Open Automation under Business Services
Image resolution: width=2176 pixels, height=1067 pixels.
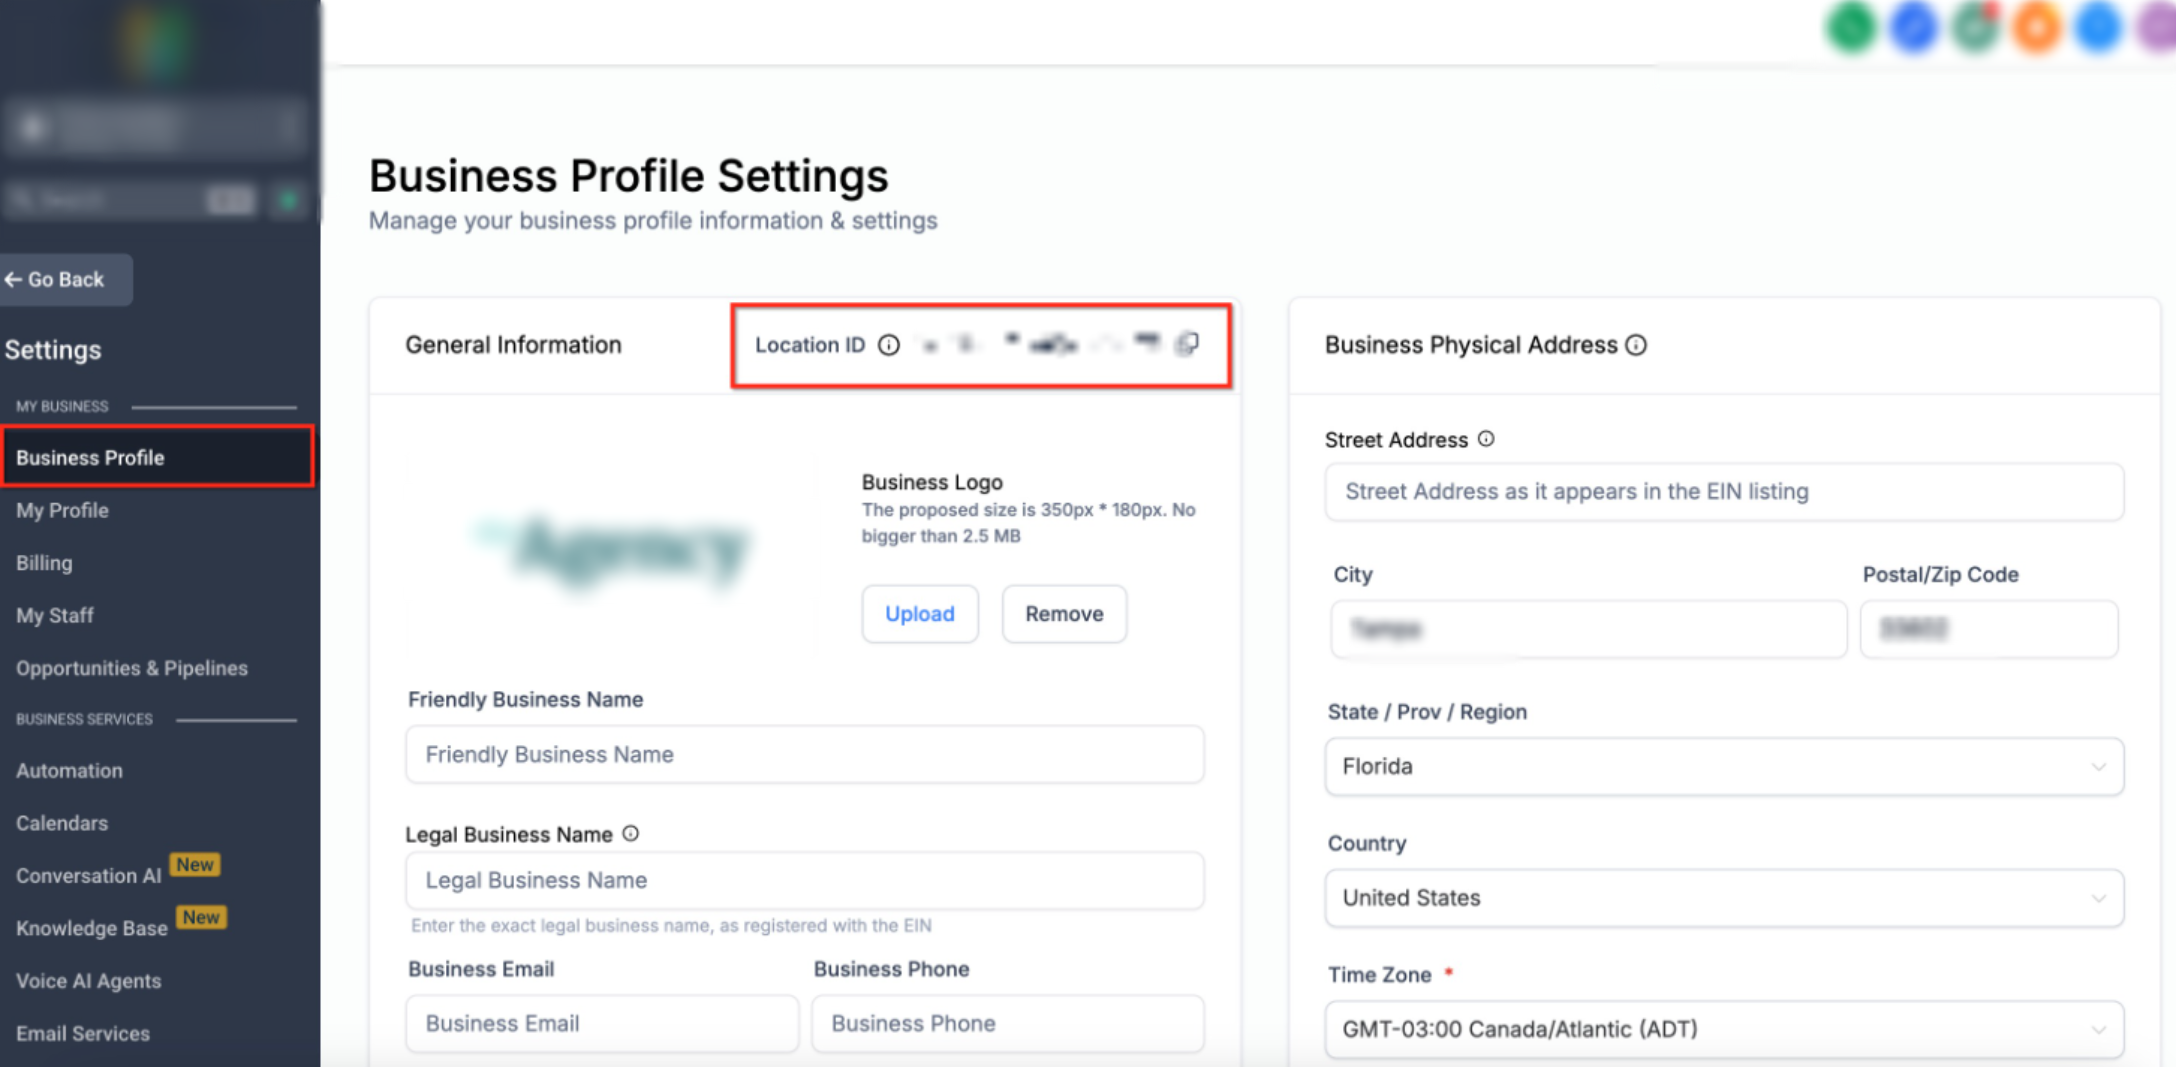69,770
